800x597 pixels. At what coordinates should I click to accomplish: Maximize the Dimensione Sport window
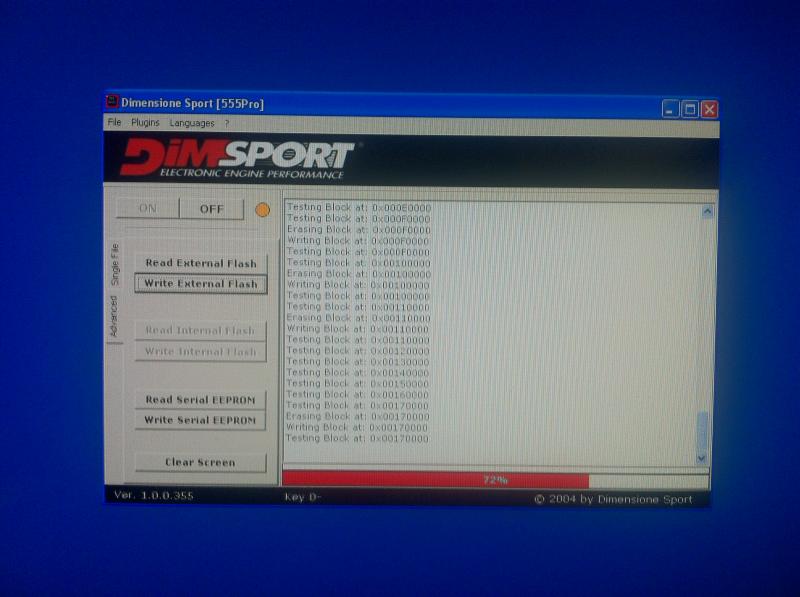690,109
